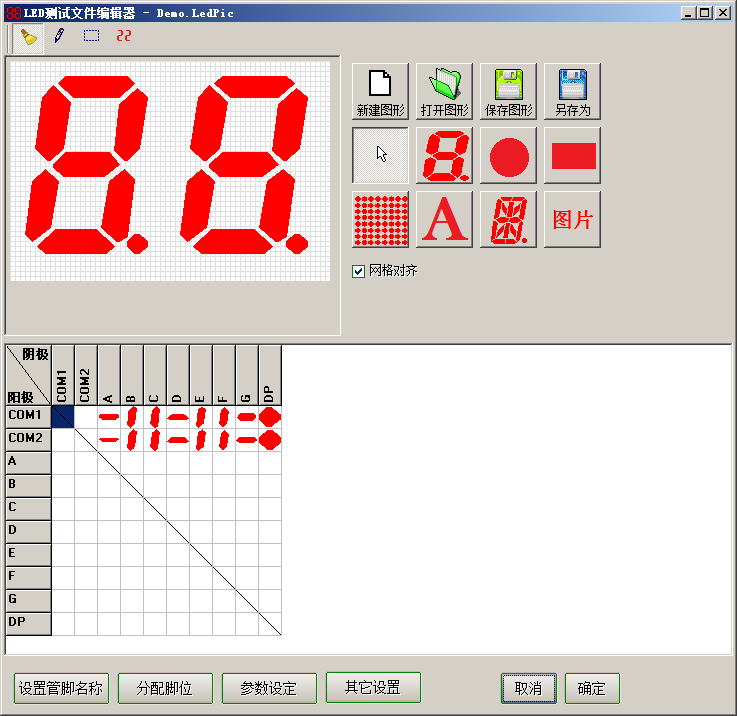The width and height of the screenshot is (737, 716).
Task: Click COM1 row DP segment cell
Action: tap(269, 416)
